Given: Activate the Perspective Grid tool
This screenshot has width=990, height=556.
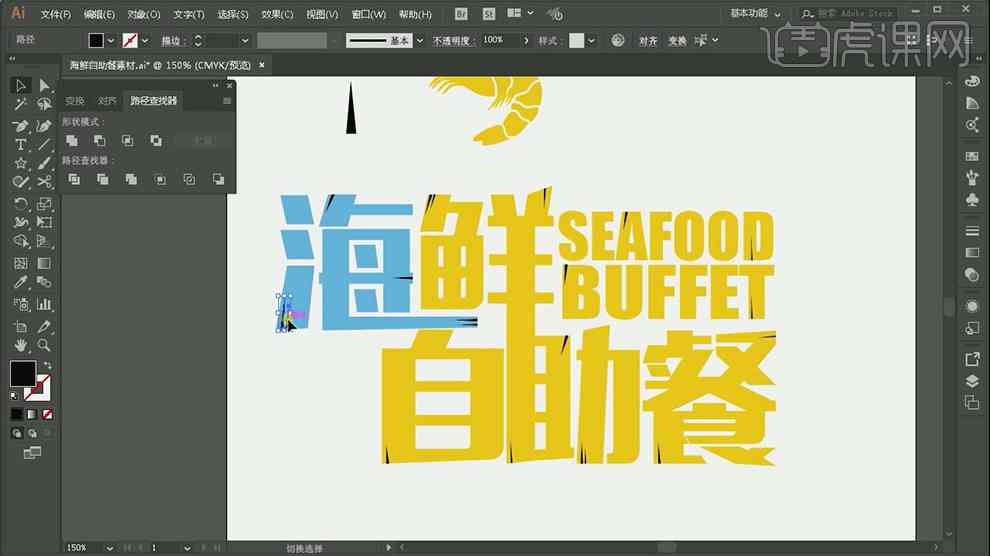Looking at the screenshot, I should coord(44,242).
